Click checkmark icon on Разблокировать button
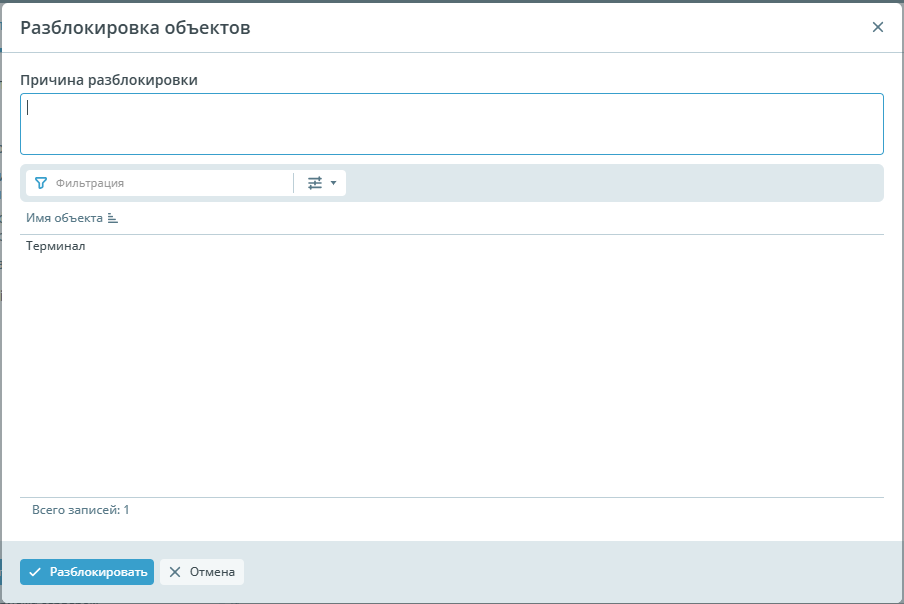Image resolution: width=904 pixels, height=604 pixels. [35, 572]
